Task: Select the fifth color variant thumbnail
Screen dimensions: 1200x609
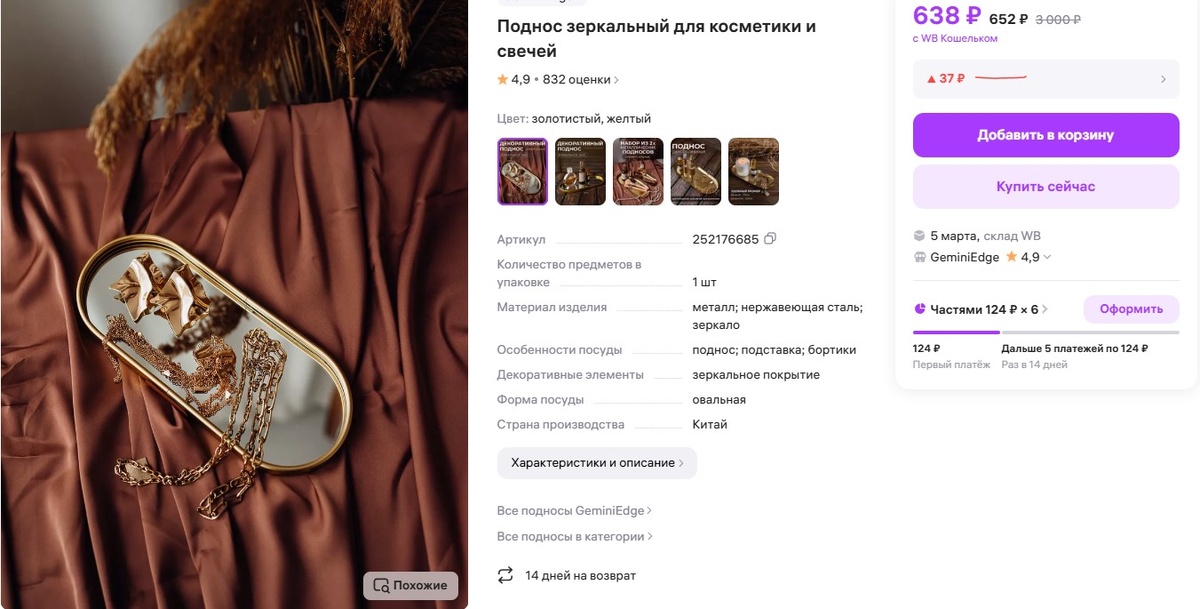Action: (754, 171)
